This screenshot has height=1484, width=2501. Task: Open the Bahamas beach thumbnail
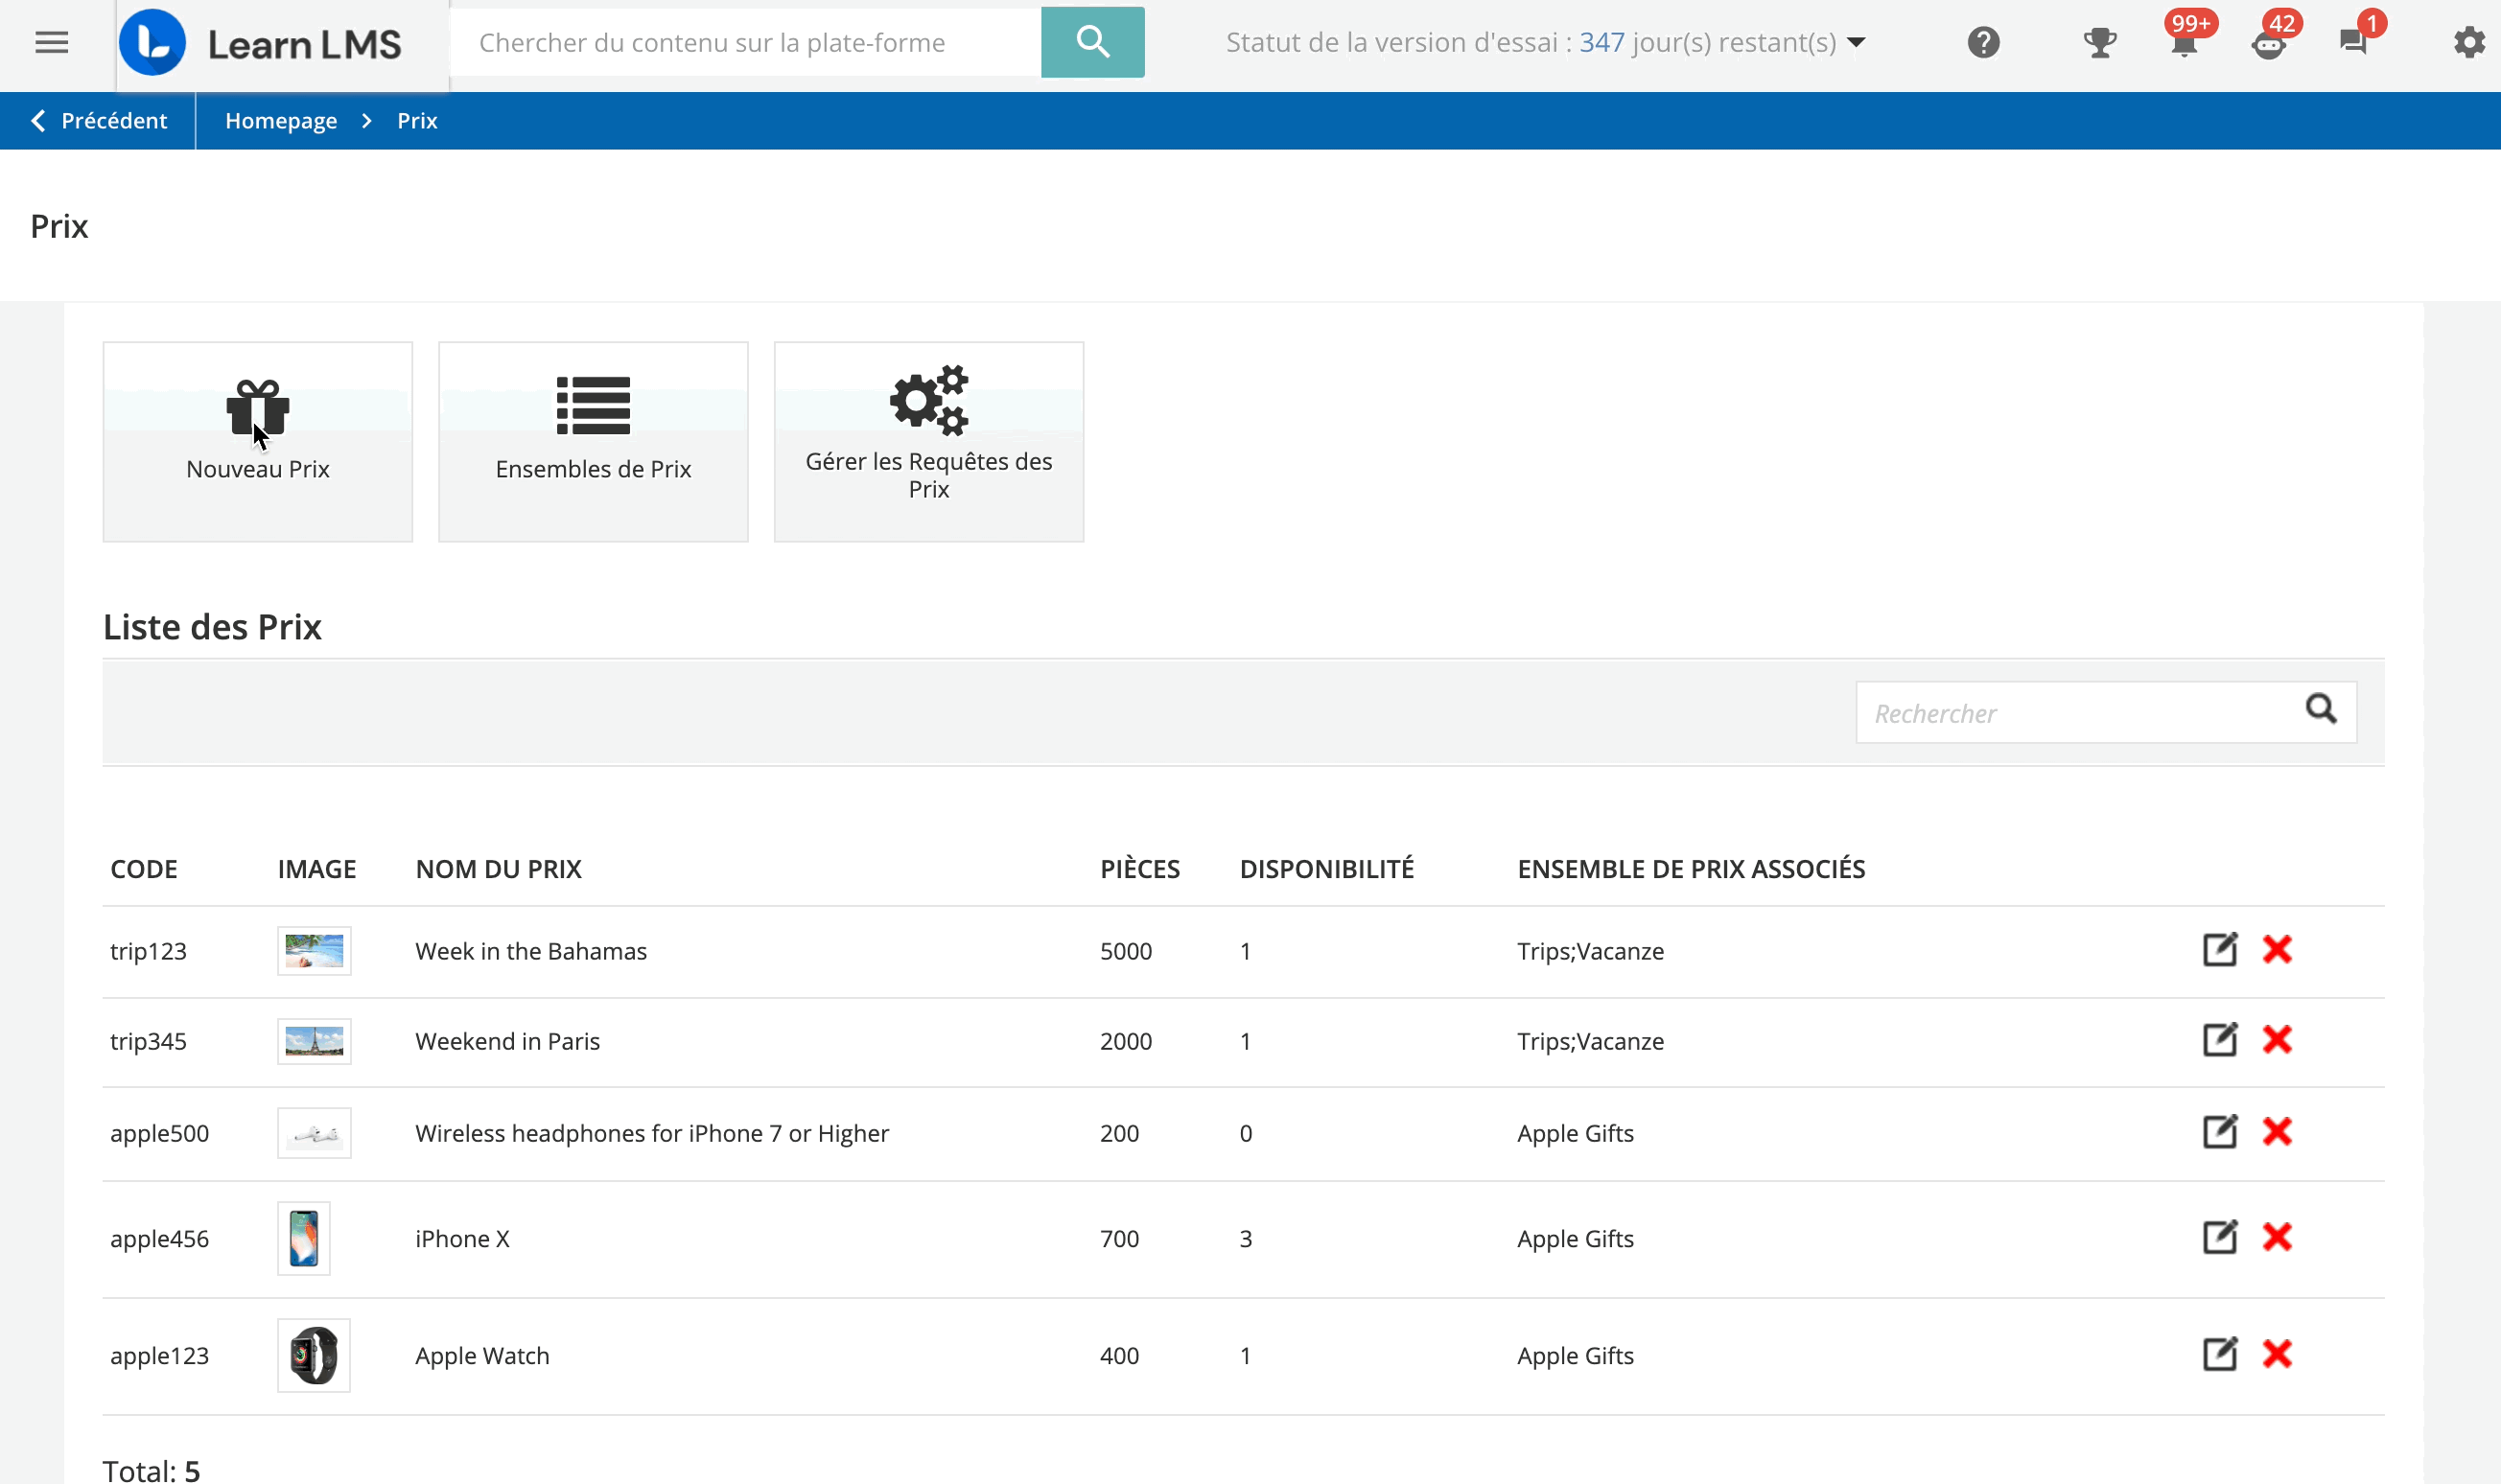(314, 950)
